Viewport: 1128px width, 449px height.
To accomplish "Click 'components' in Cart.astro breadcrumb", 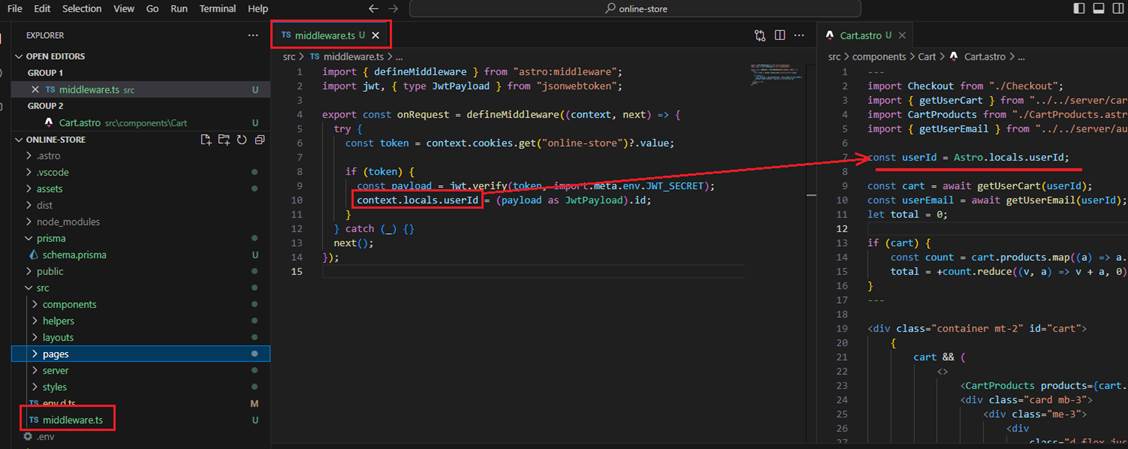I will [881, 56].
